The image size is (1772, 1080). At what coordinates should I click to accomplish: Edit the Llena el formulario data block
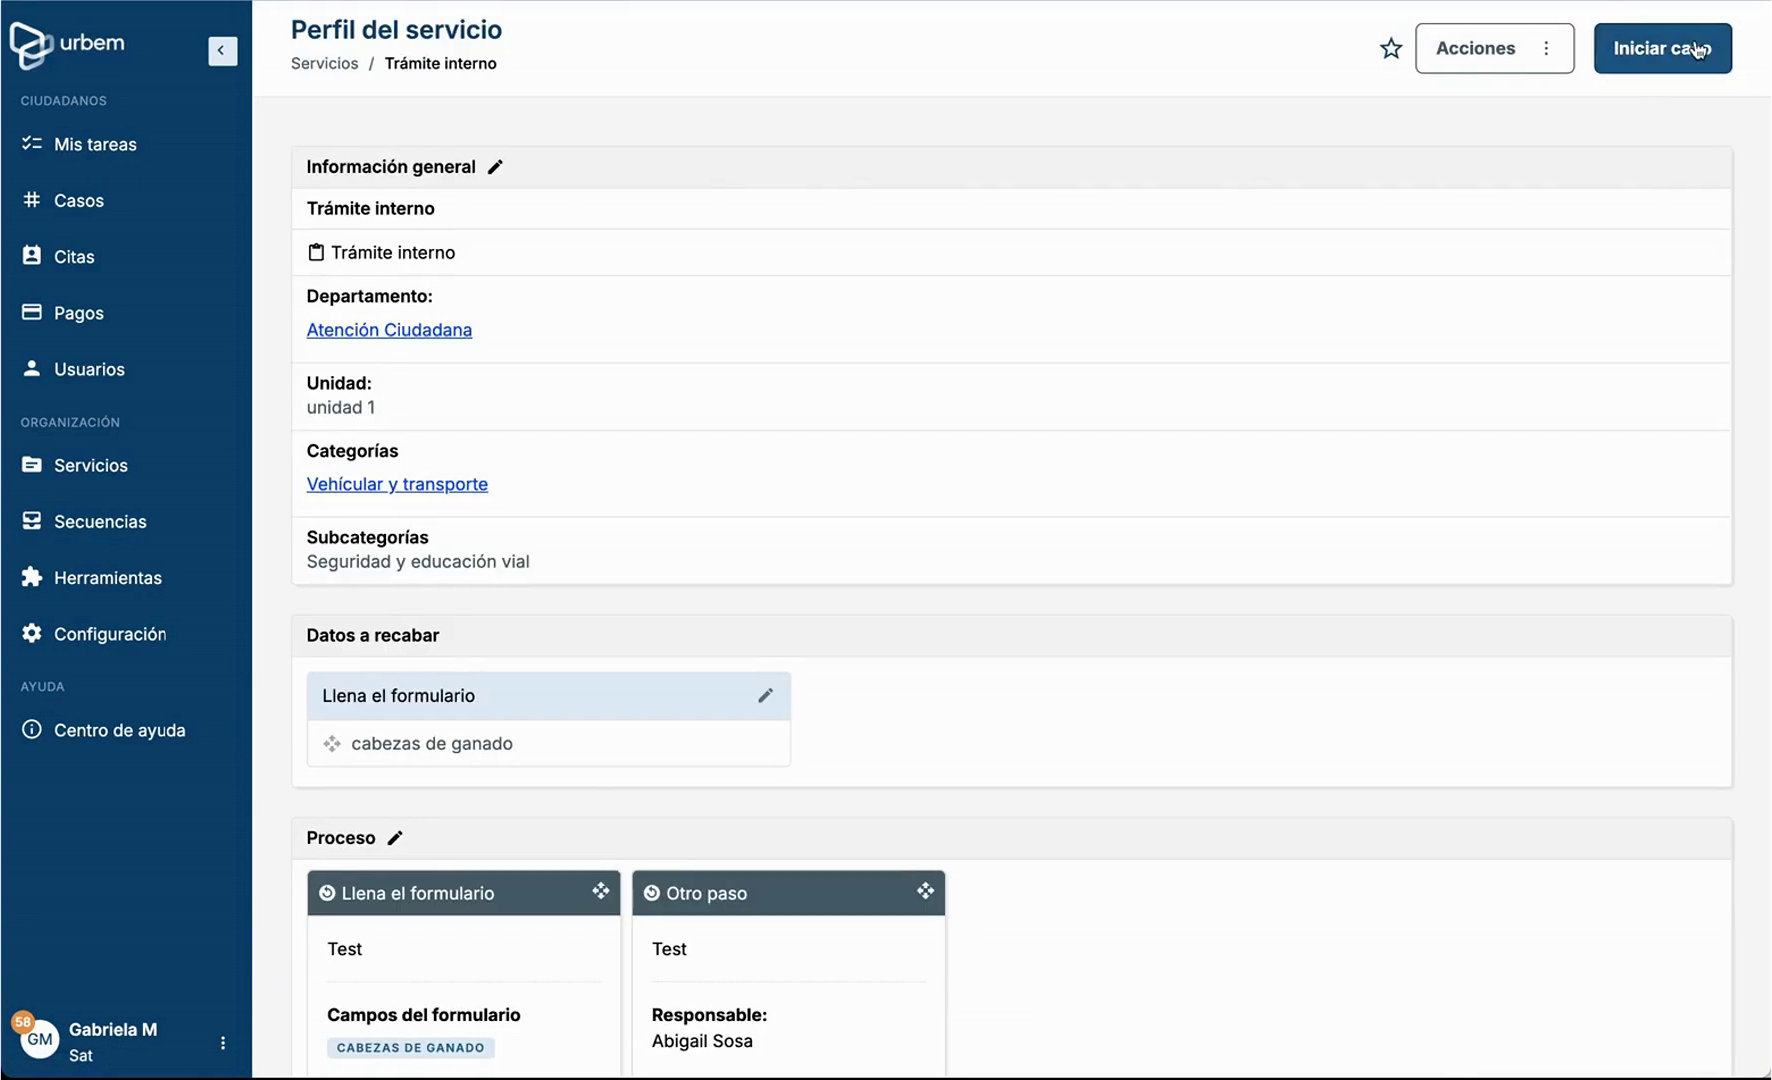point(765,696)
